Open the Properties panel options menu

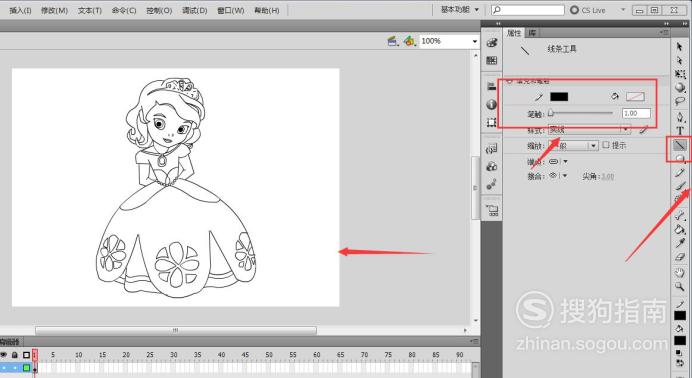664,32
